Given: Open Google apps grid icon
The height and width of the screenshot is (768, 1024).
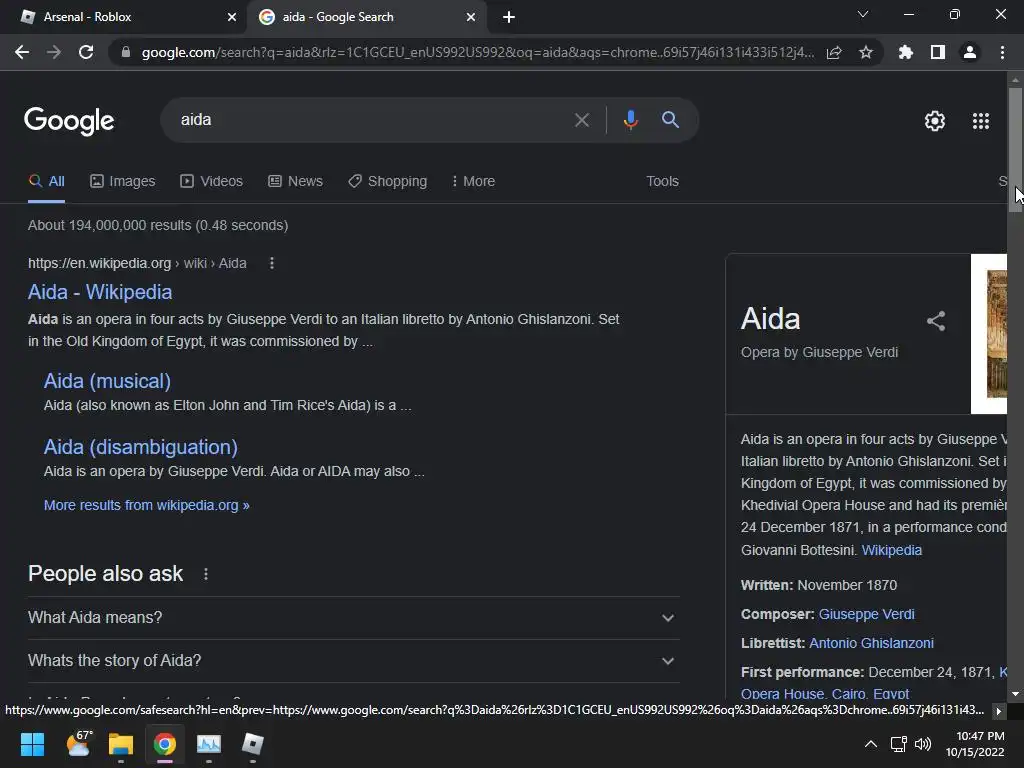Looking at the screenshot, I should click(x=981, y=121).
